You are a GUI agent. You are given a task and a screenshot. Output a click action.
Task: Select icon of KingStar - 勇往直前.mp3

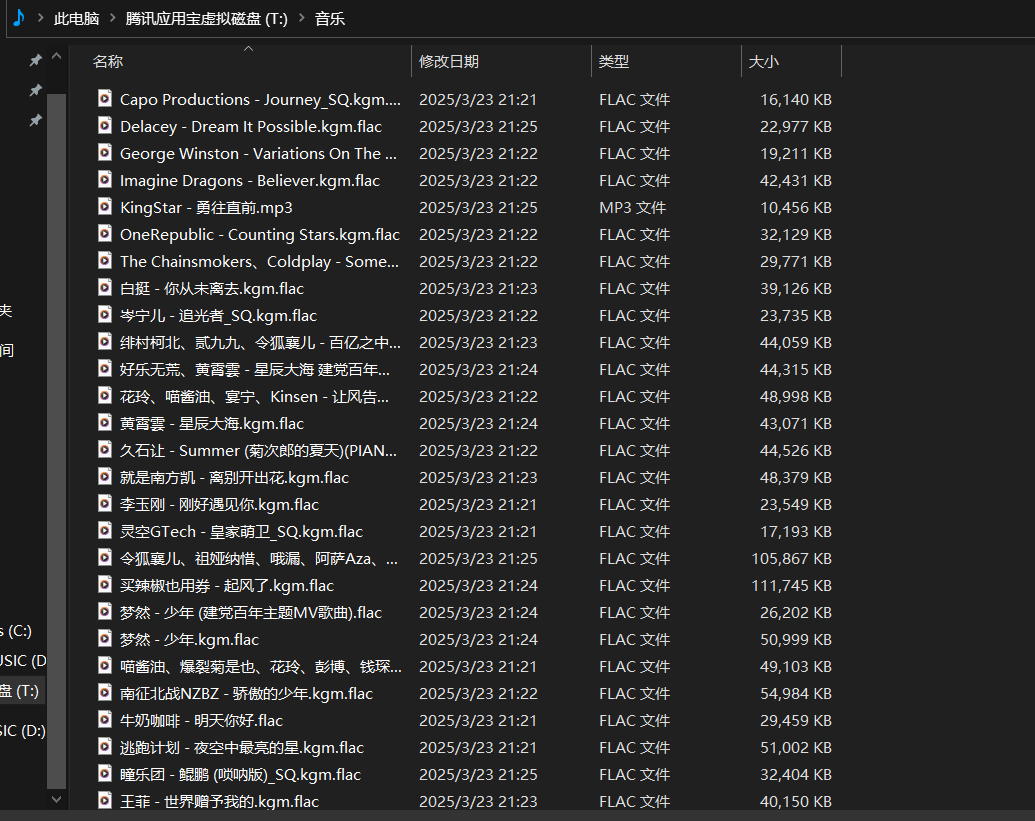point(104,207)
